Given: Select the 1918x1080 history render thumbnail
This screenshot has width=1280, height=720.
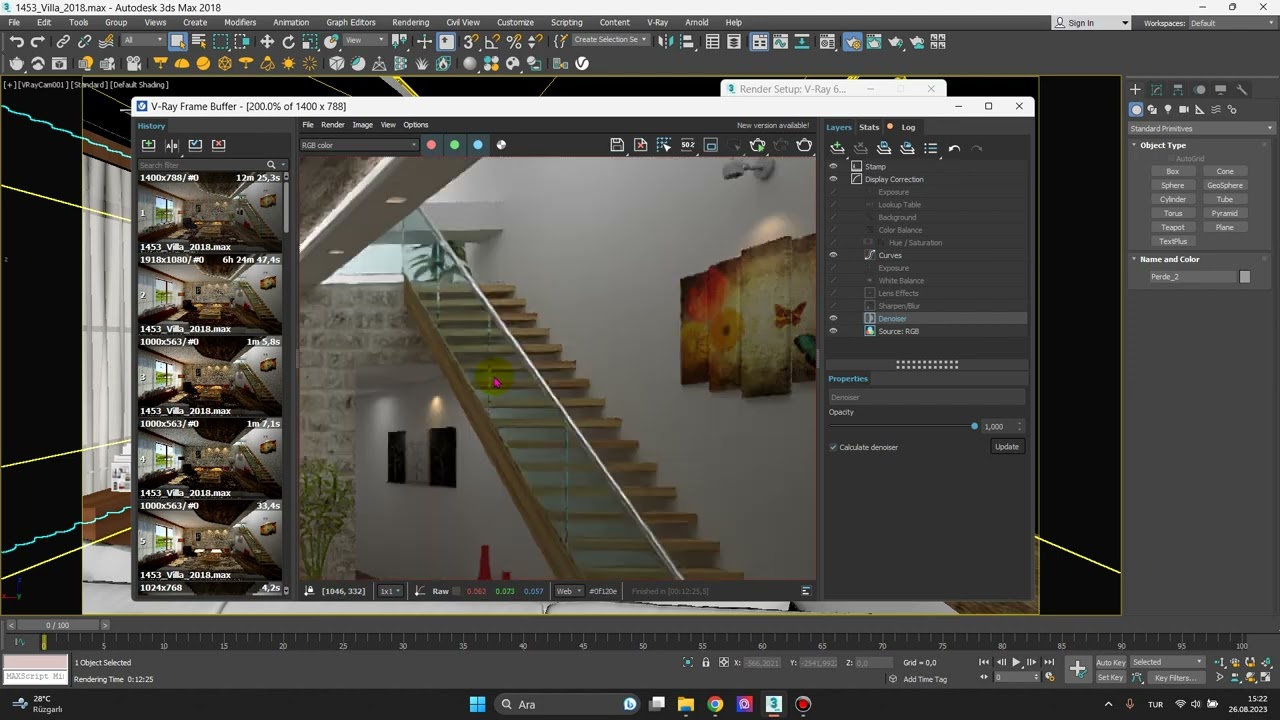Looking at the screenshot, I should (209, 296).
